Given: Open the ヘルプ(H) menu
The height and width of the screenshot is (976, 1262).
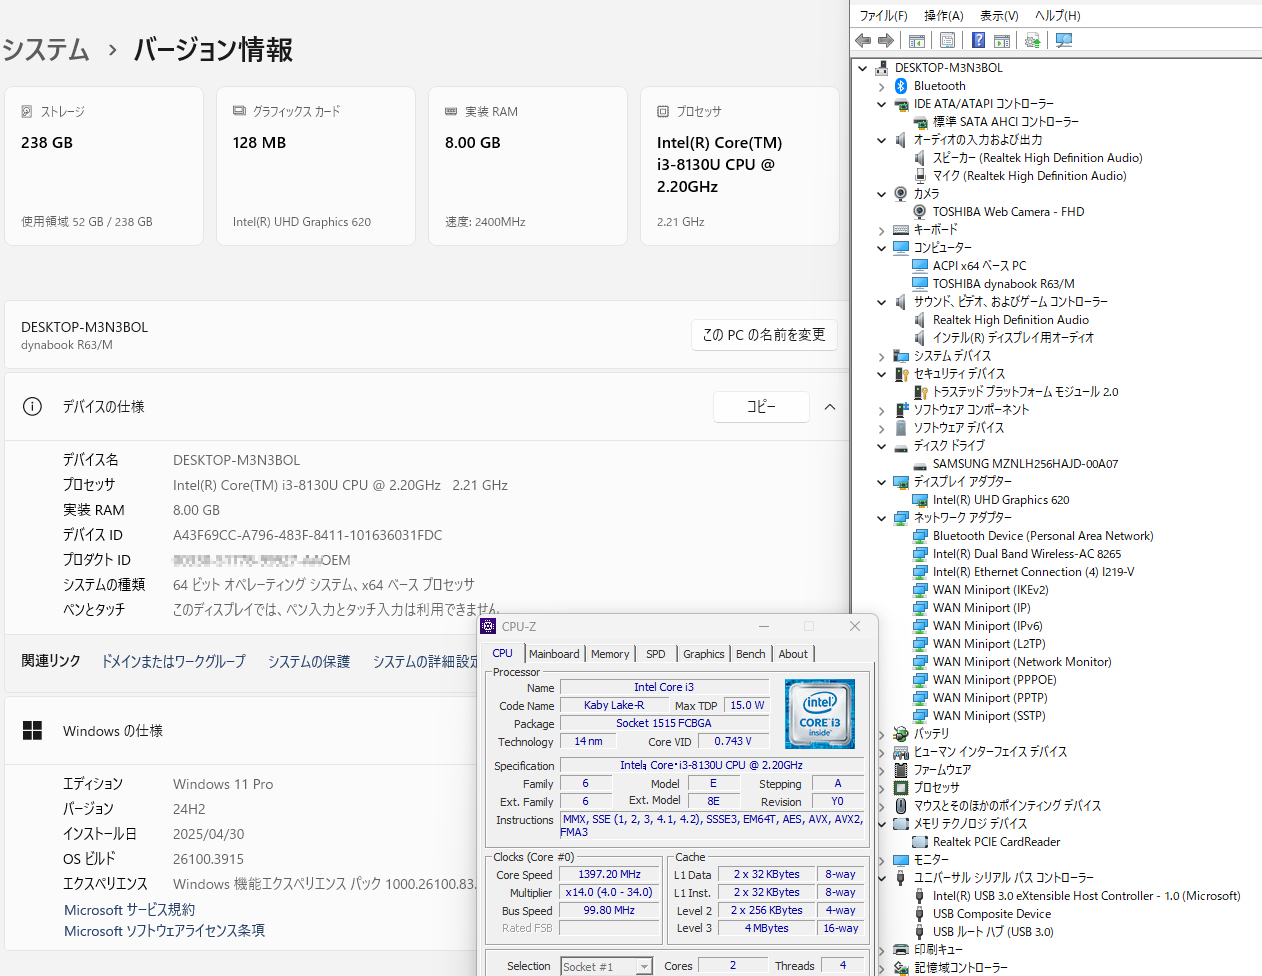Looking at the screenshot, I should tap(1058, 15).
